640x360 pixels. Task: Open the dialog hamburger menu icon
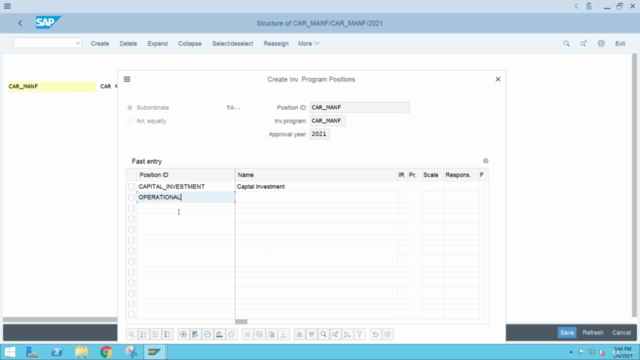tap(127, 79)
